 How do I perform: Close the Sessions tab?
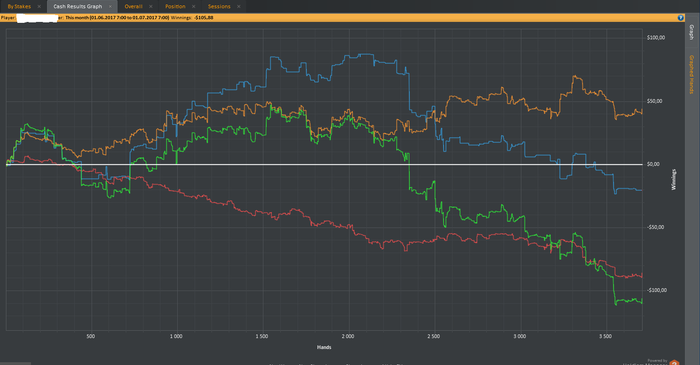point(238,6)
